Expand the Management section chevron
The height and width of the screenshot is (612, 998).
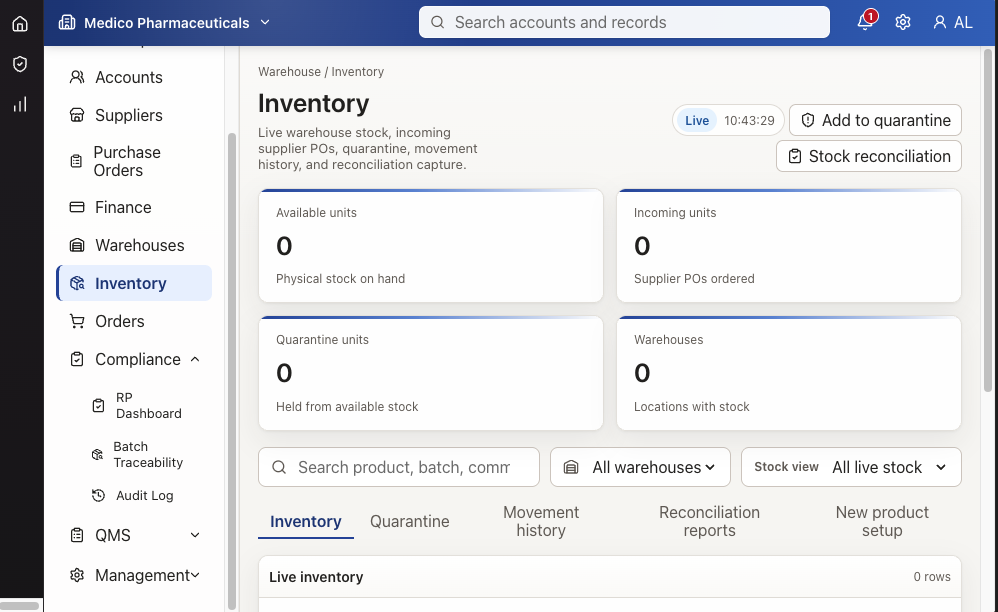click(195, 575)
